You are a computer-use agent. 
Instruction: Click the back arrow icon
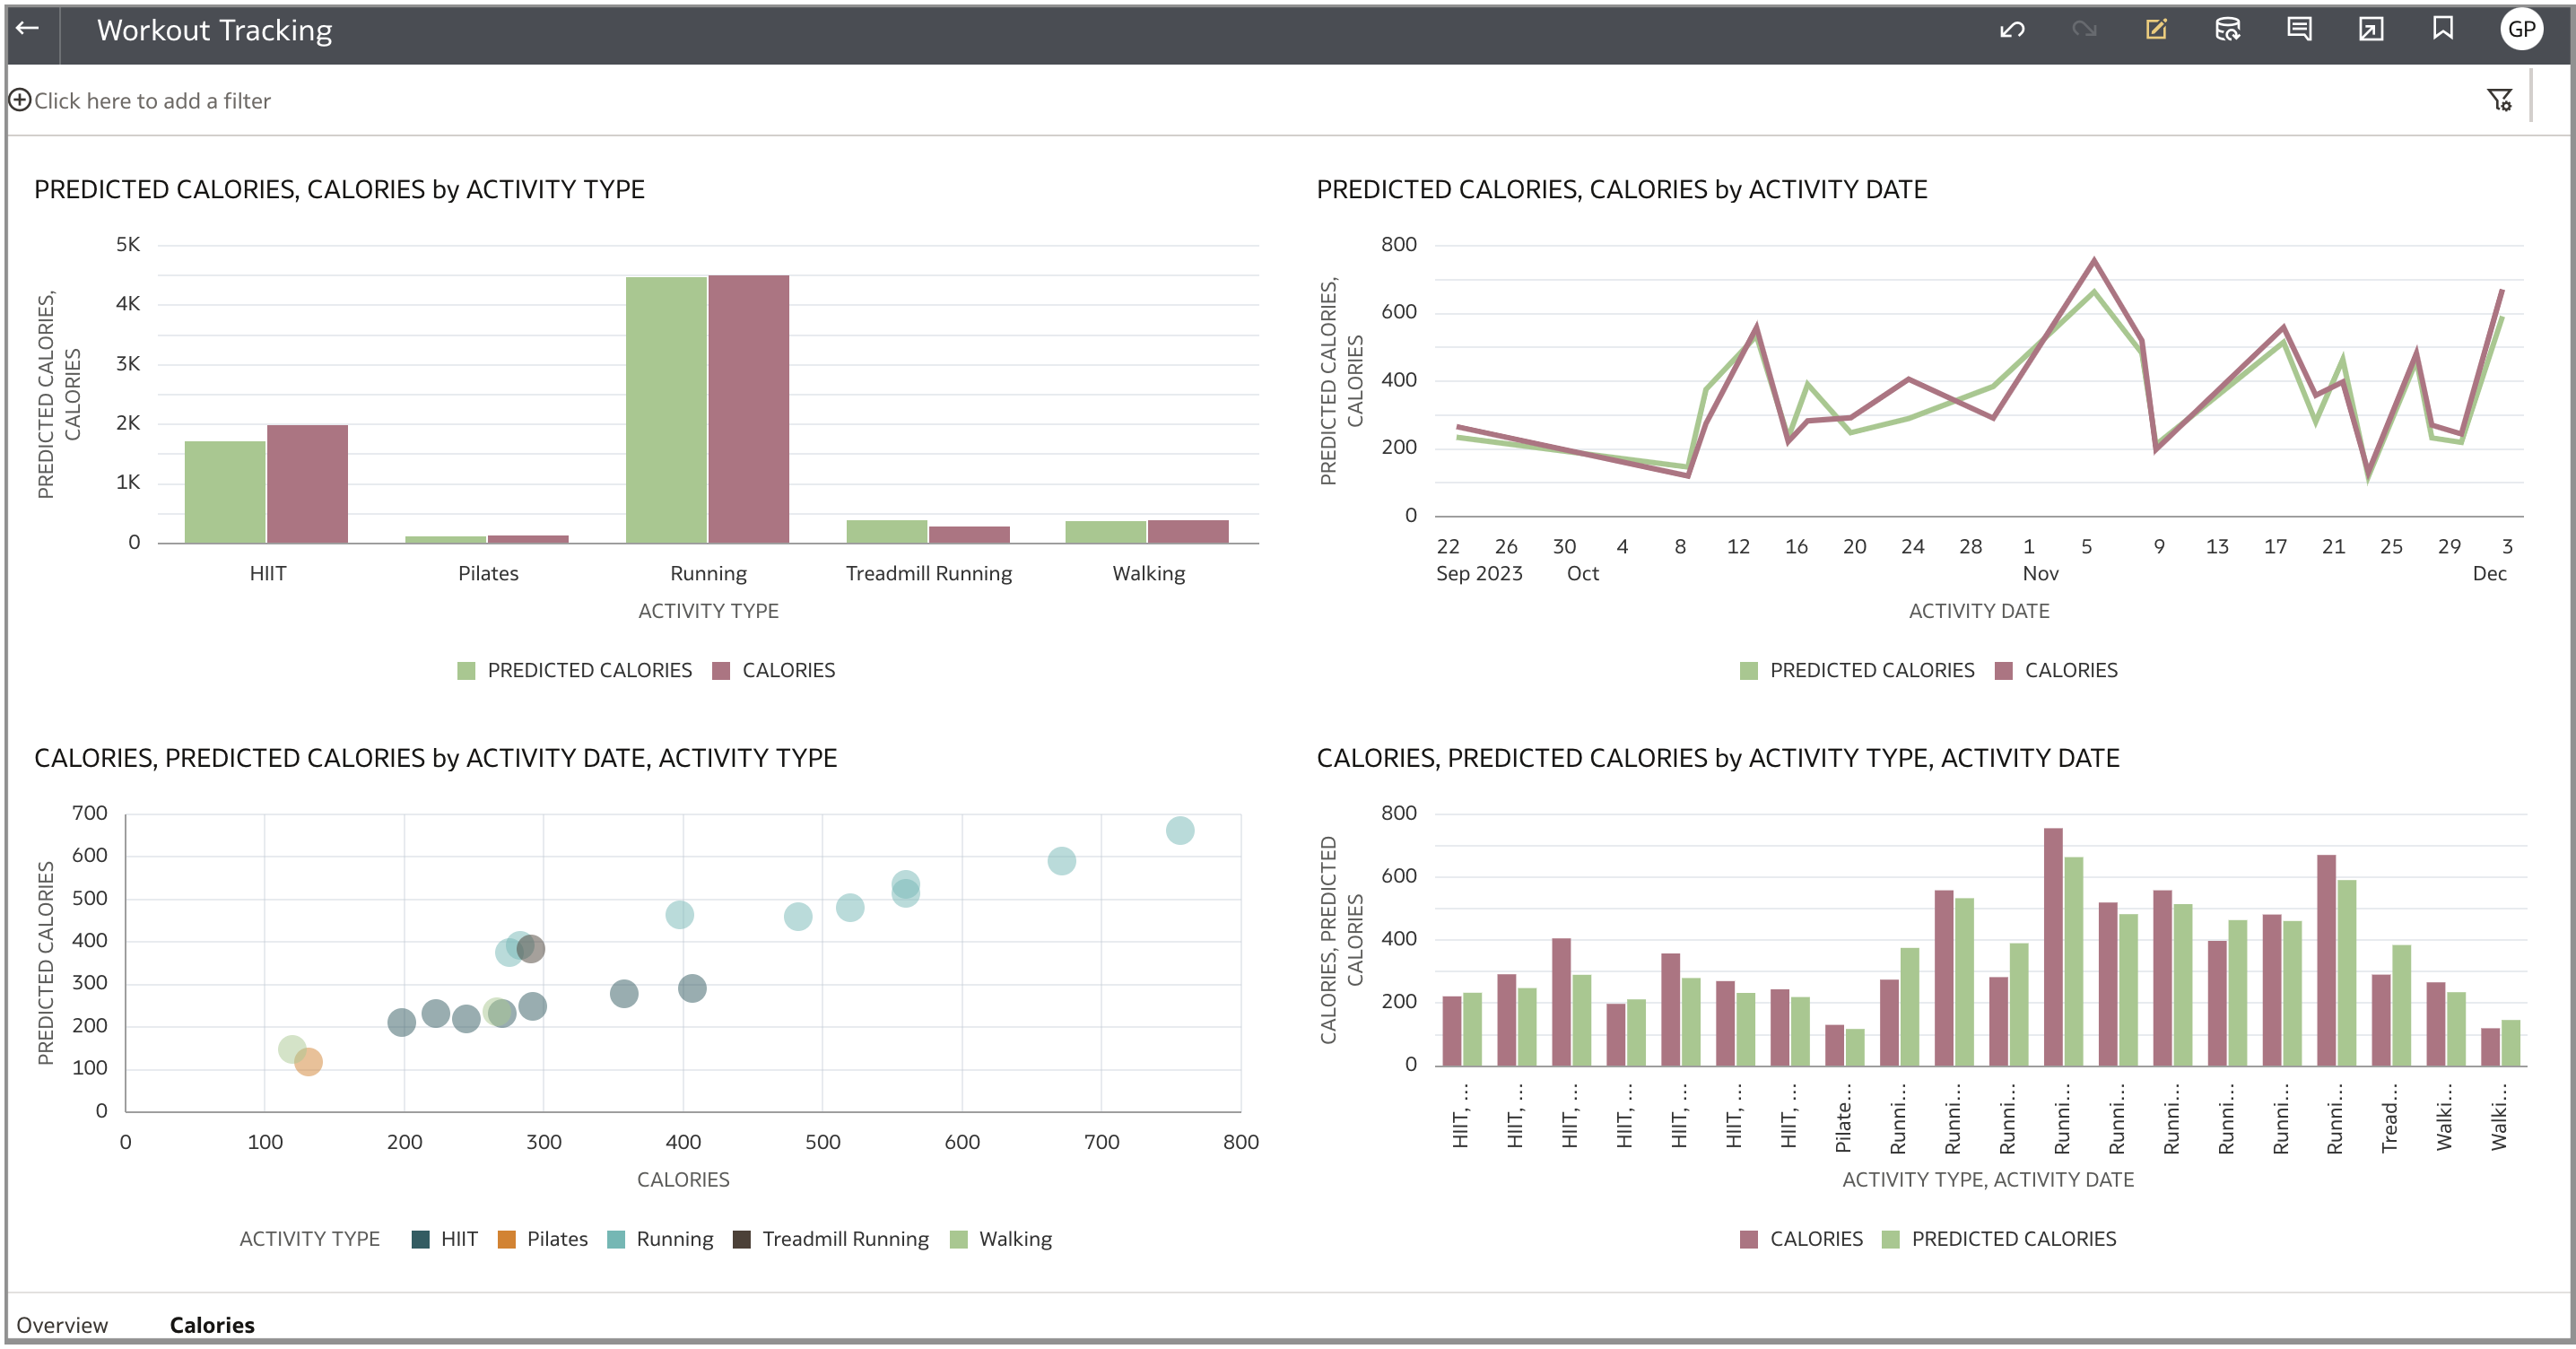28,29
